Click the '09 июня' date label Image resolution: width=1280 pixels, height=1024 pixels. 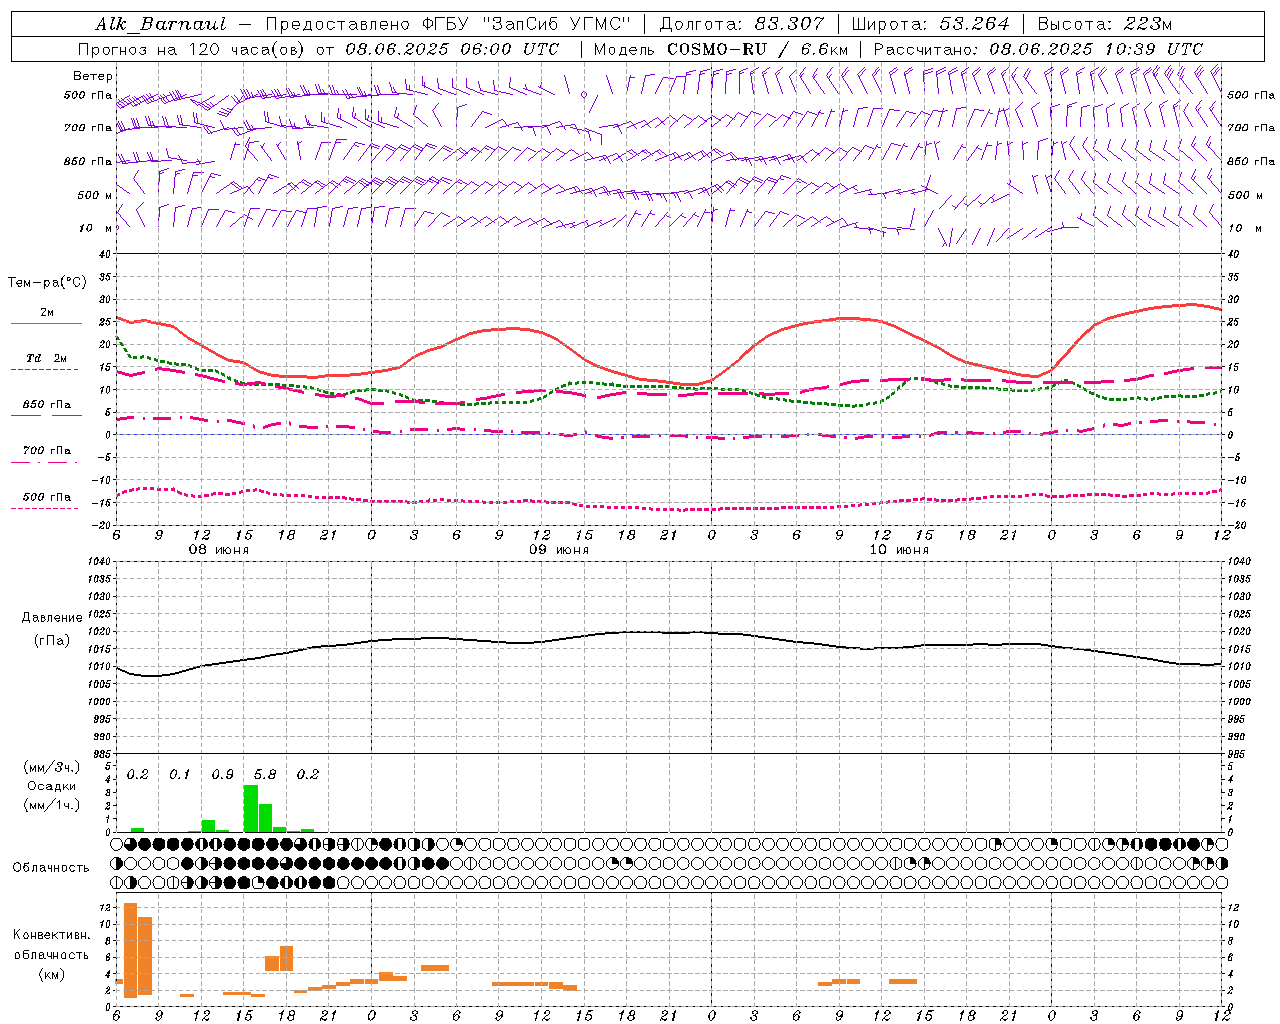(559, 550)
